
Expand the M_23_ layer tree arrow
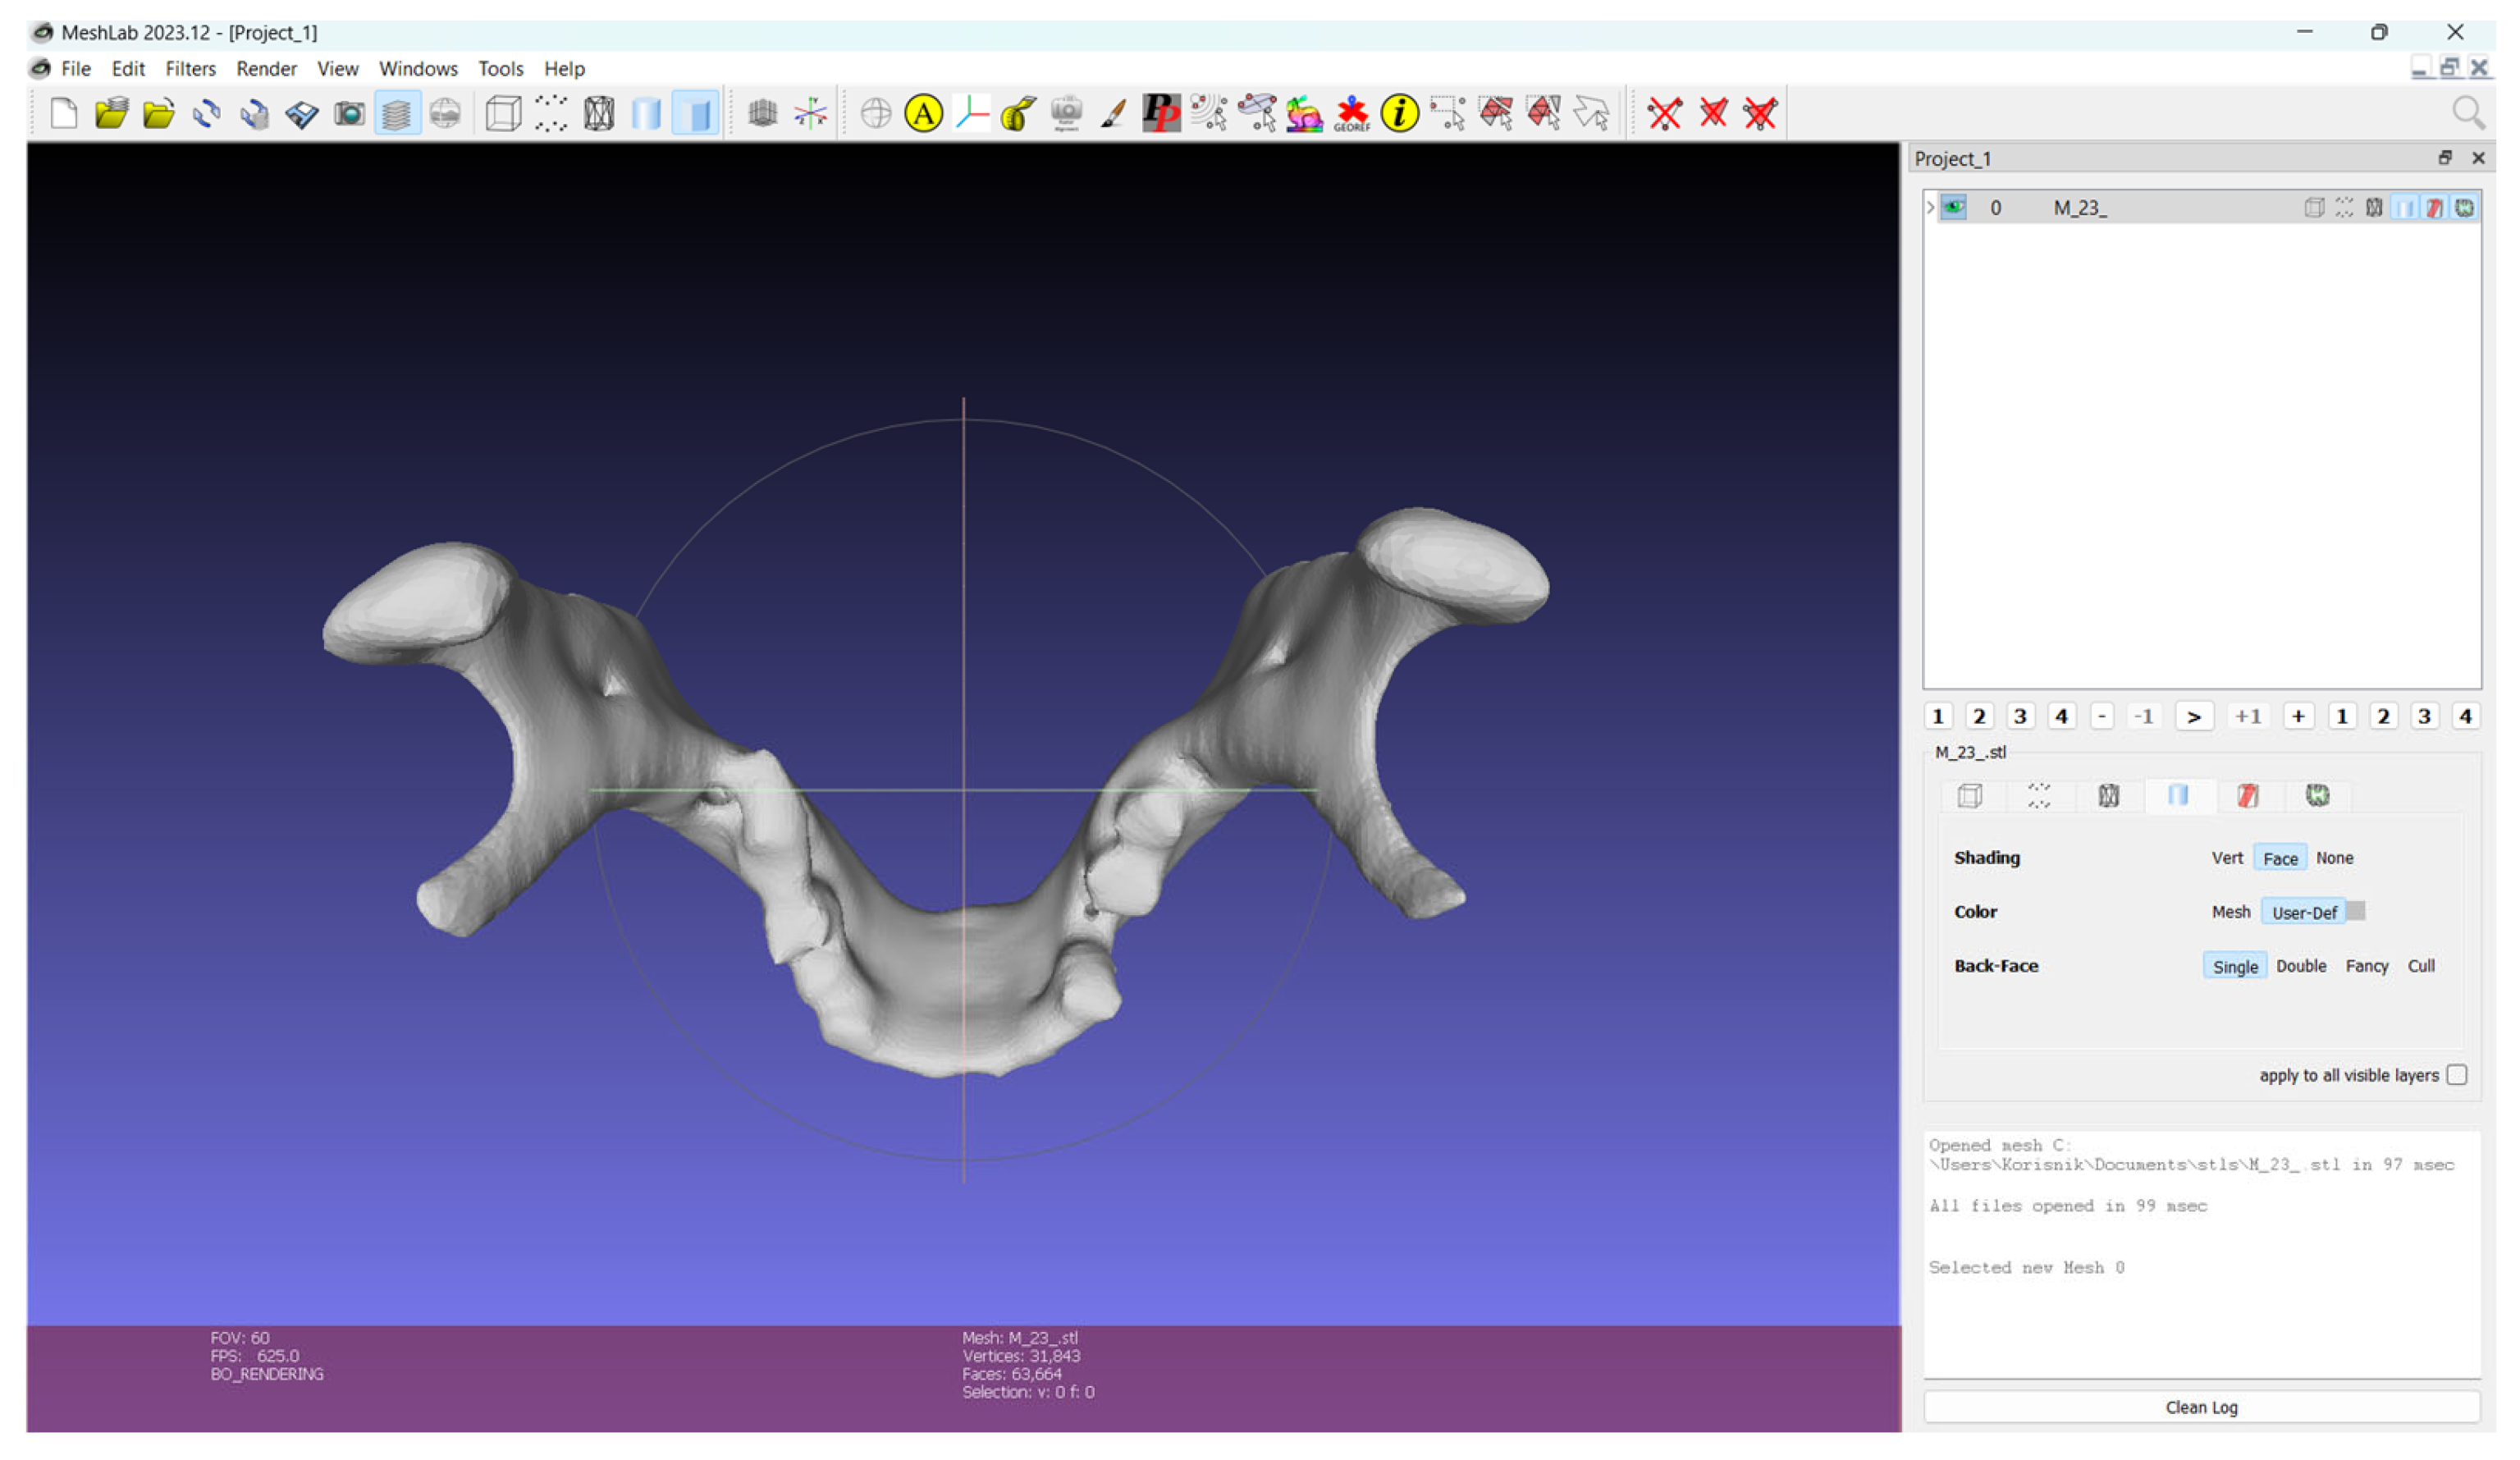pyautogui.click(x=1930, y=207)
